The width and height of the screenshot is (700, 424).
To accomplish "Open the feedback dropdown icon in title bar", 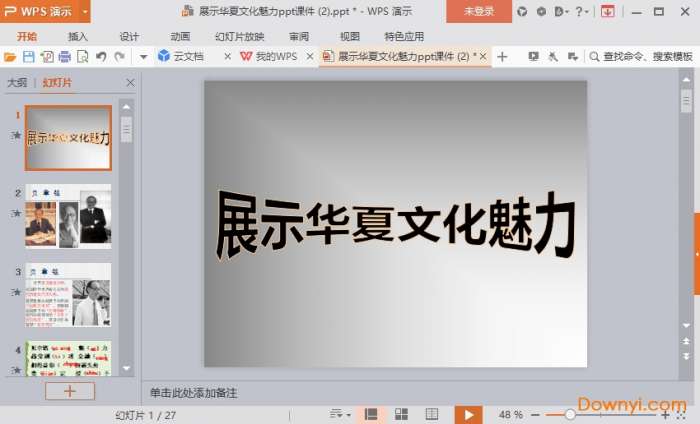I will (561, 12).
